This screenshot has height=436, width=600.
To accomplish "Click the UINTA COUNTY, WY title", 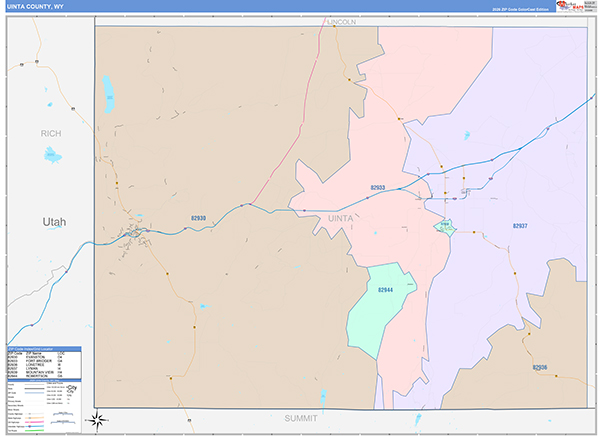I will [35, 7].
